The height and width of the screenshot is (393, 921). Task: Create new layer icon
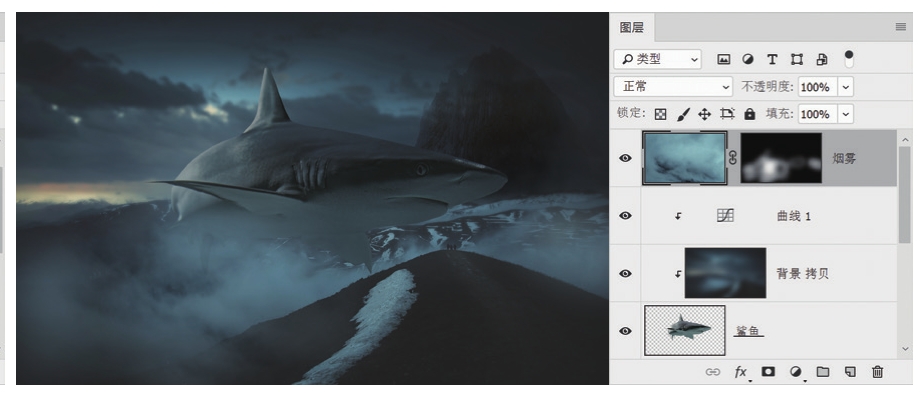[849, 371]
